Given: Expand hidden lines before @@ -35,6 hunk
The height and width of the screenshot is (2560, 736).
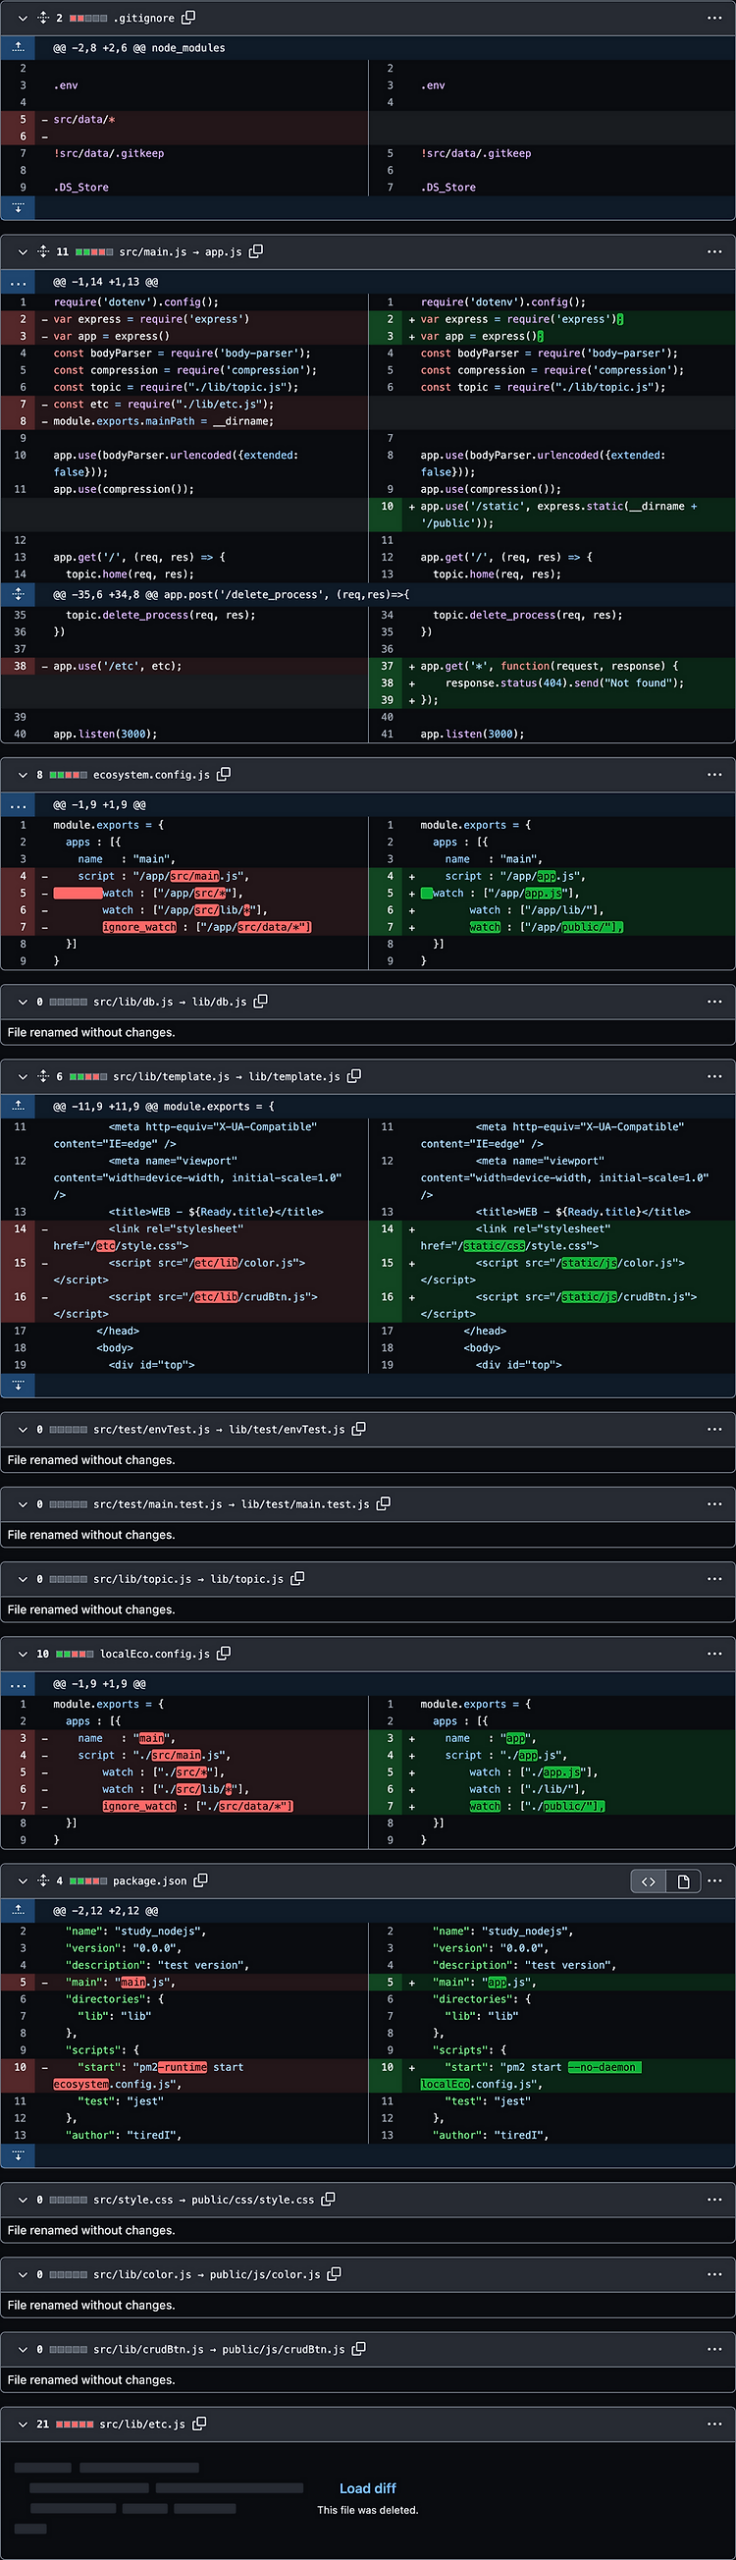Looking at the screenshot, I should click(x=18, y=594).
